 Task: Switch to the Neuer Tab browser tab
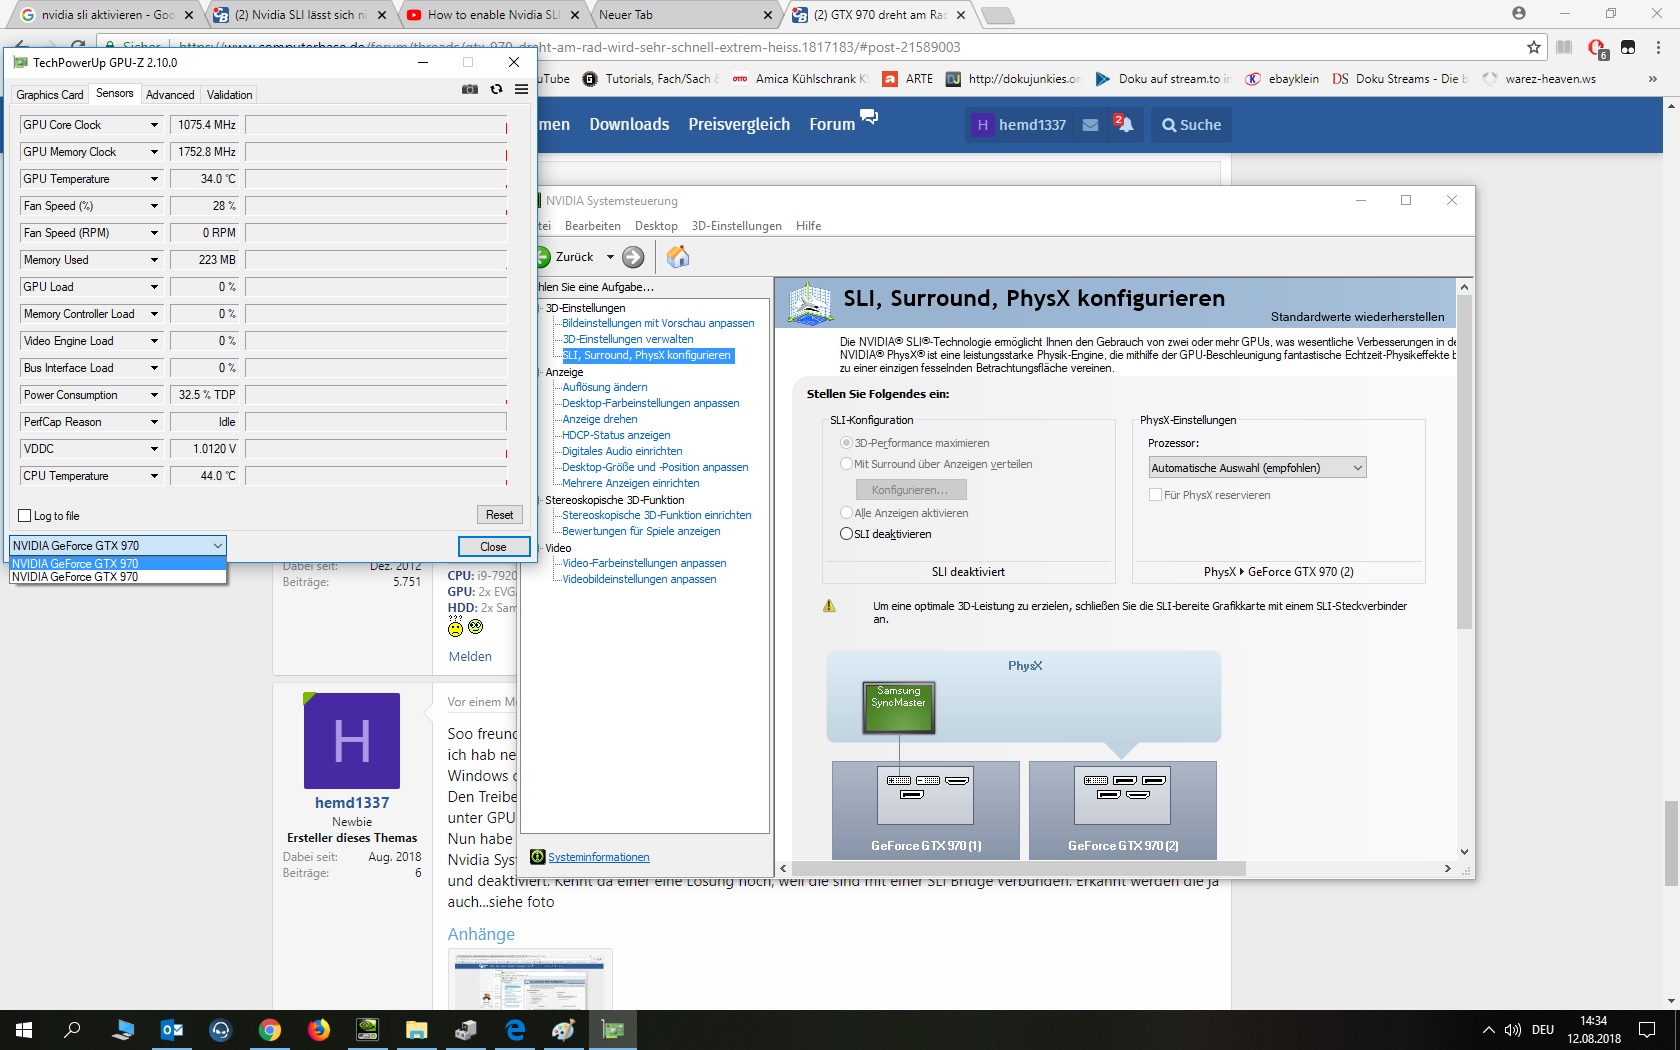point(685,15)
